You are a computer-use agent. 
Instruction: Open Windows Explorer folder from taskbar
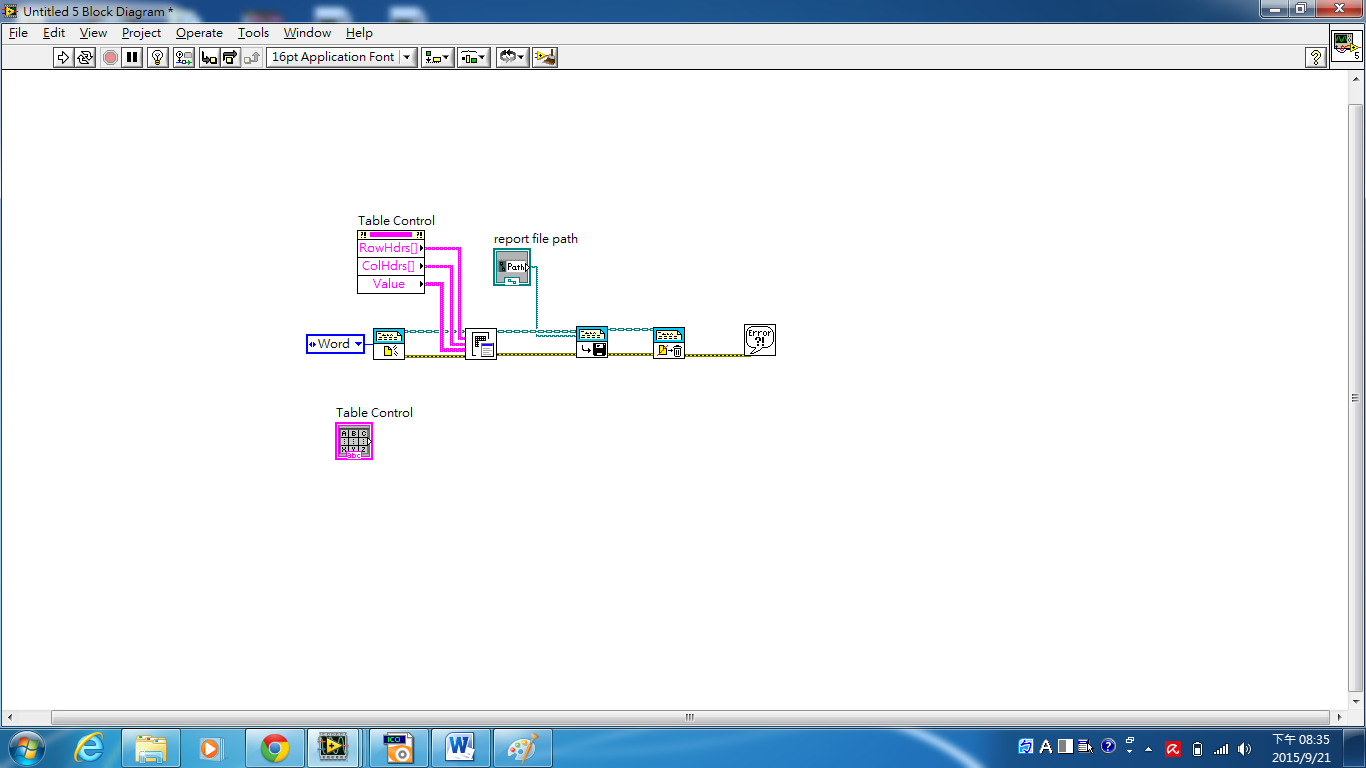[151, 748]
